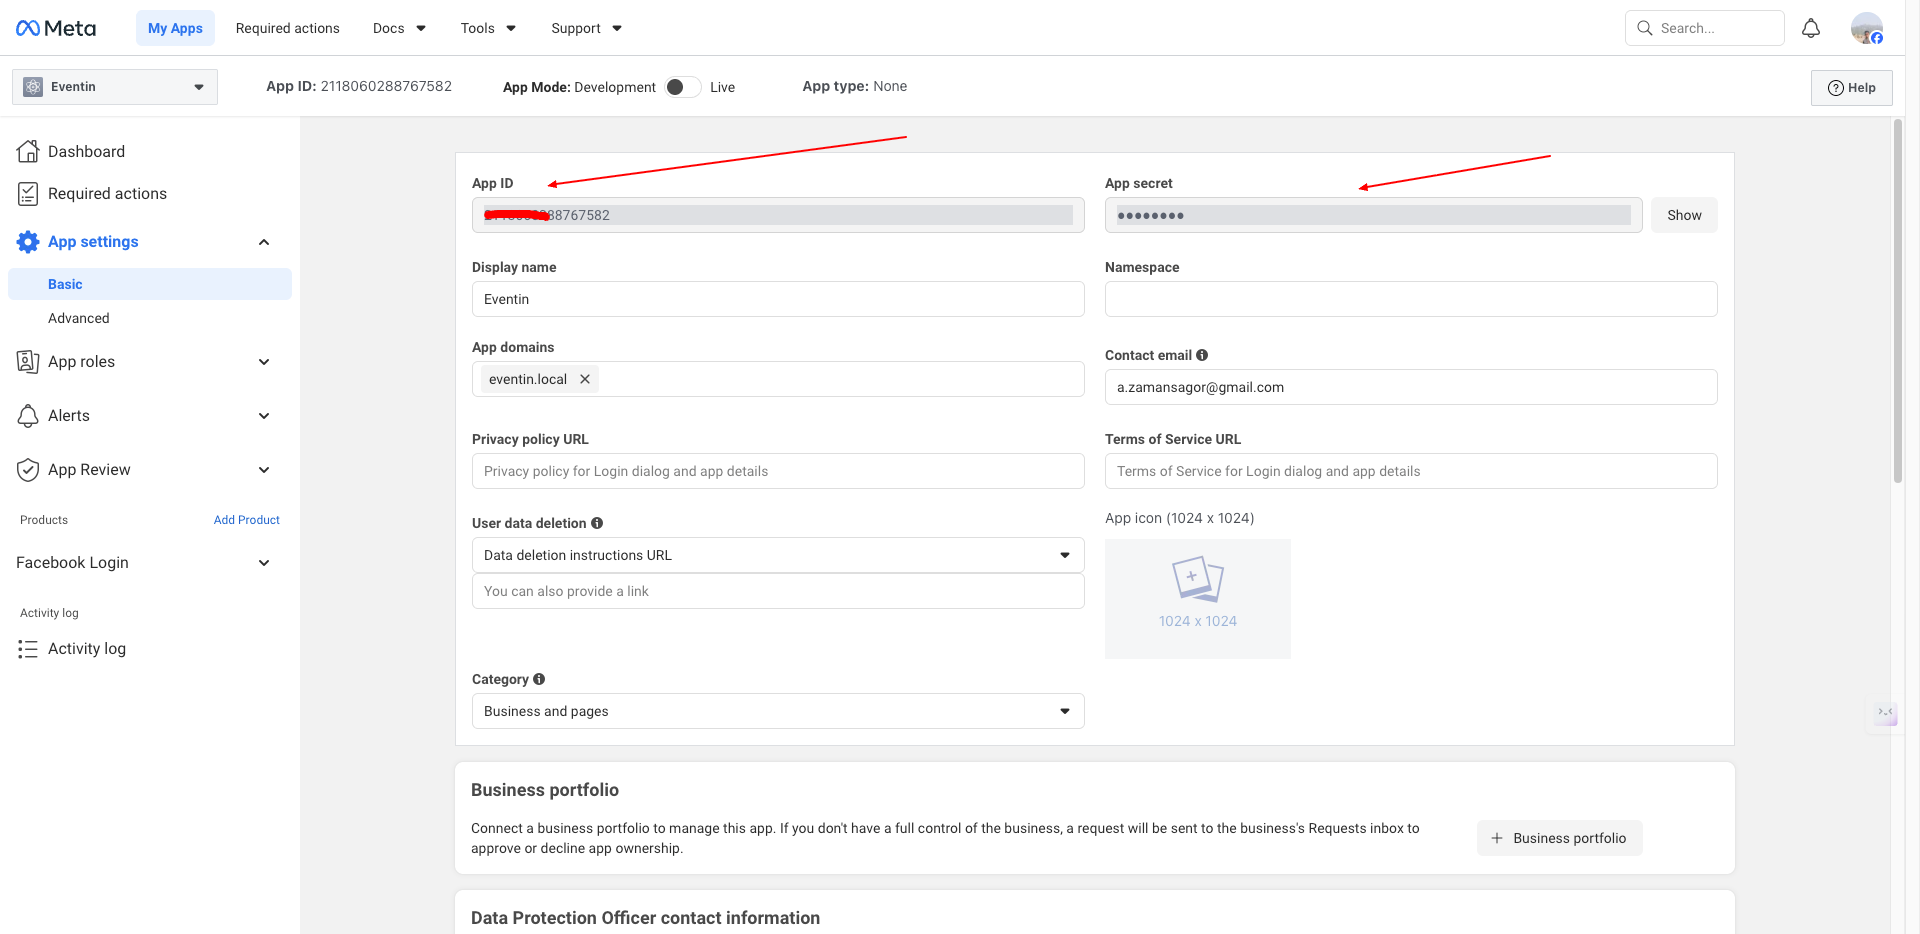Click the Contact email info icon
Image resolution: width=1920 pixels, height=934 pixels.
pyautogui.click(x=1202, y=355)
